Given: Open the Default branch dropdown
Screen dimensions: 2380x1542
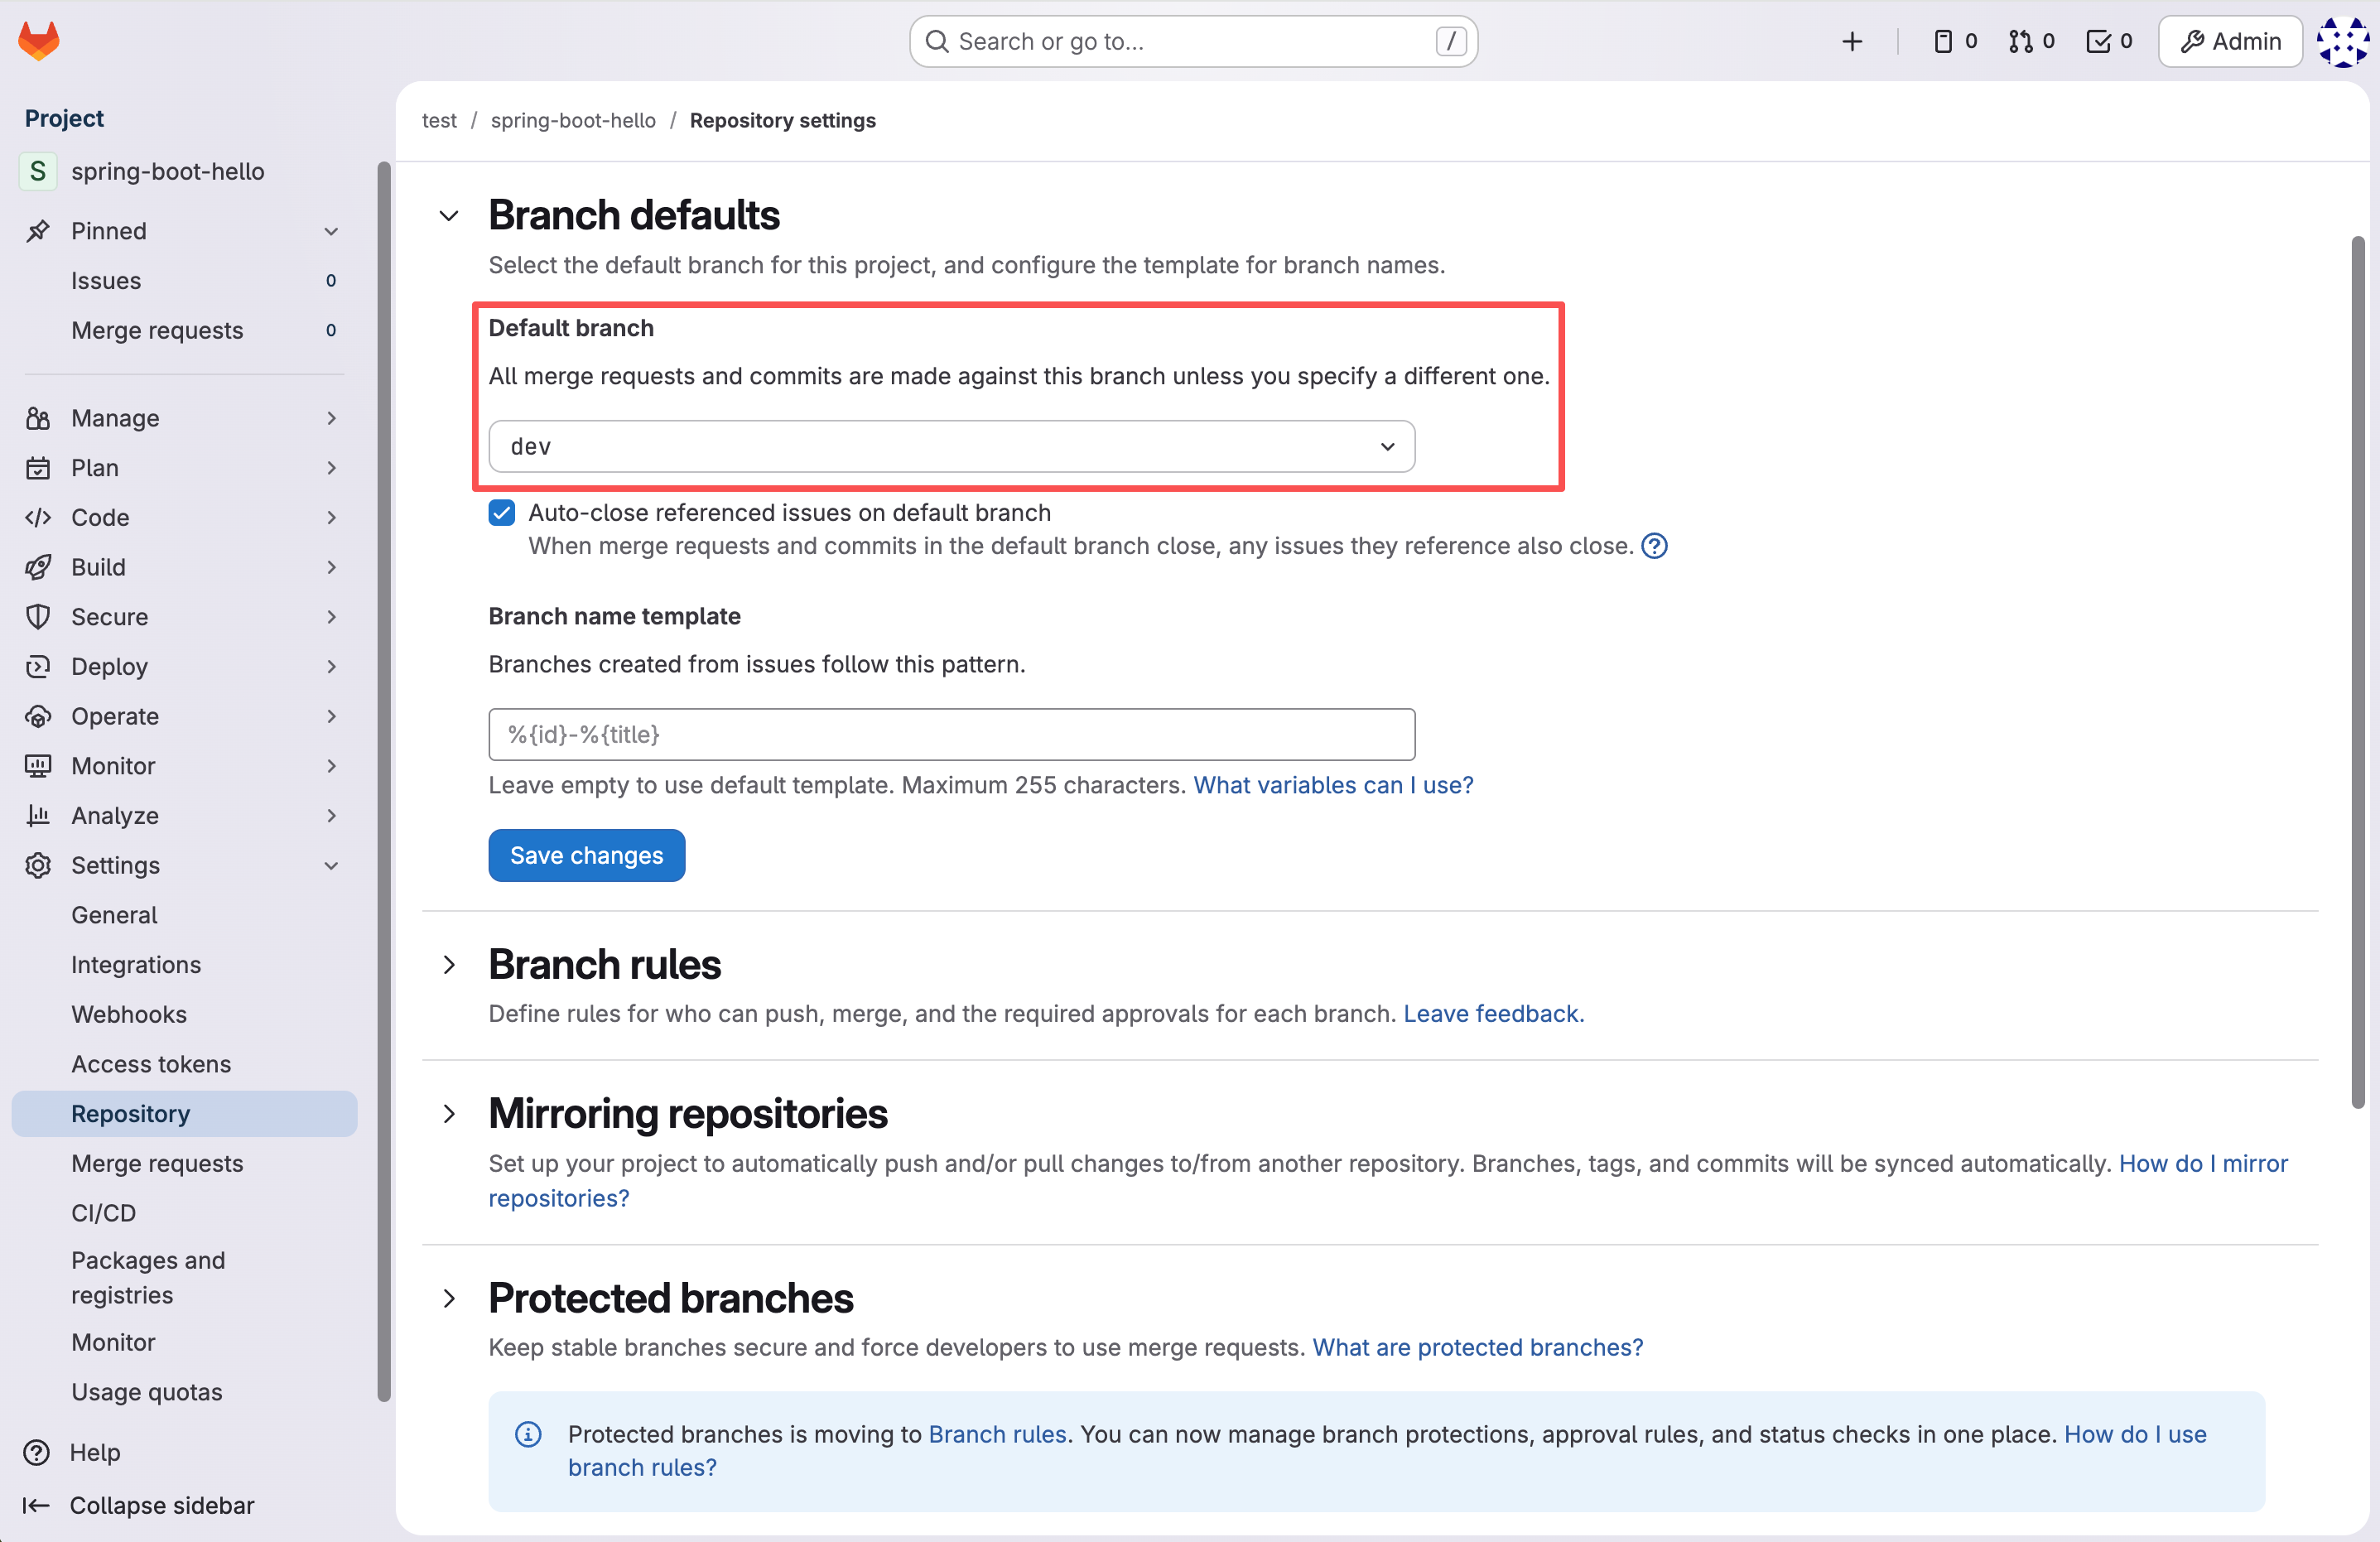Looking at the screenshot, I should (x=951, y=446).
